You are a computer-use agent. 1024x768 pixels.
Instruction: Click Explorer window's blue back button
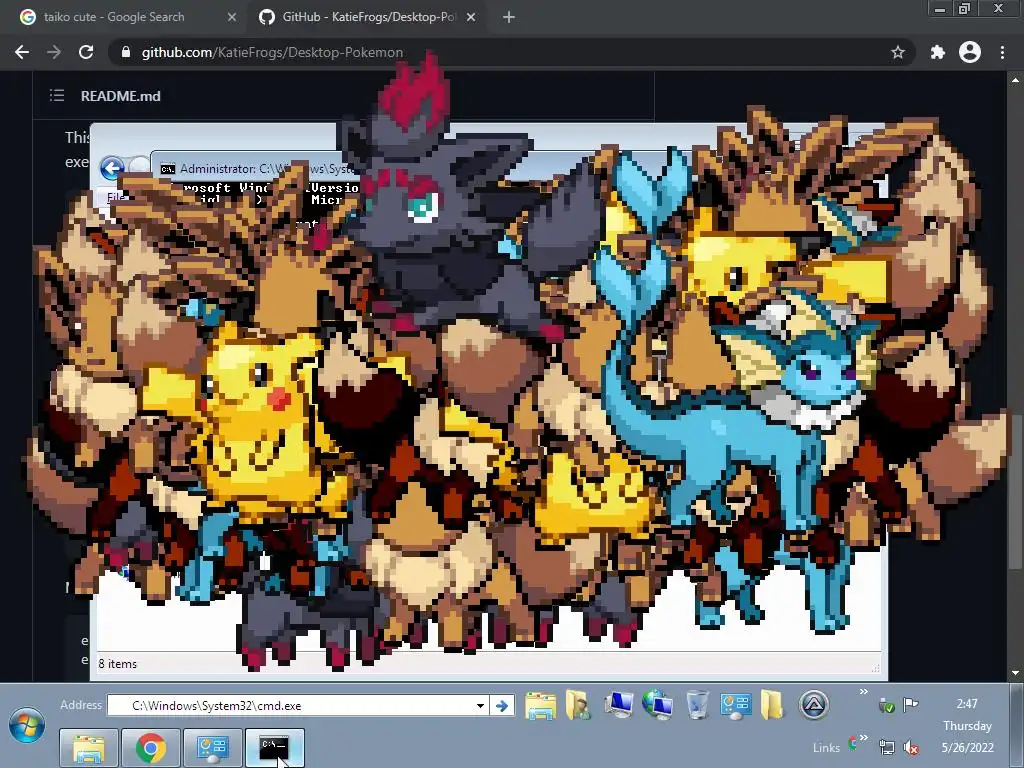coord(112,168)
